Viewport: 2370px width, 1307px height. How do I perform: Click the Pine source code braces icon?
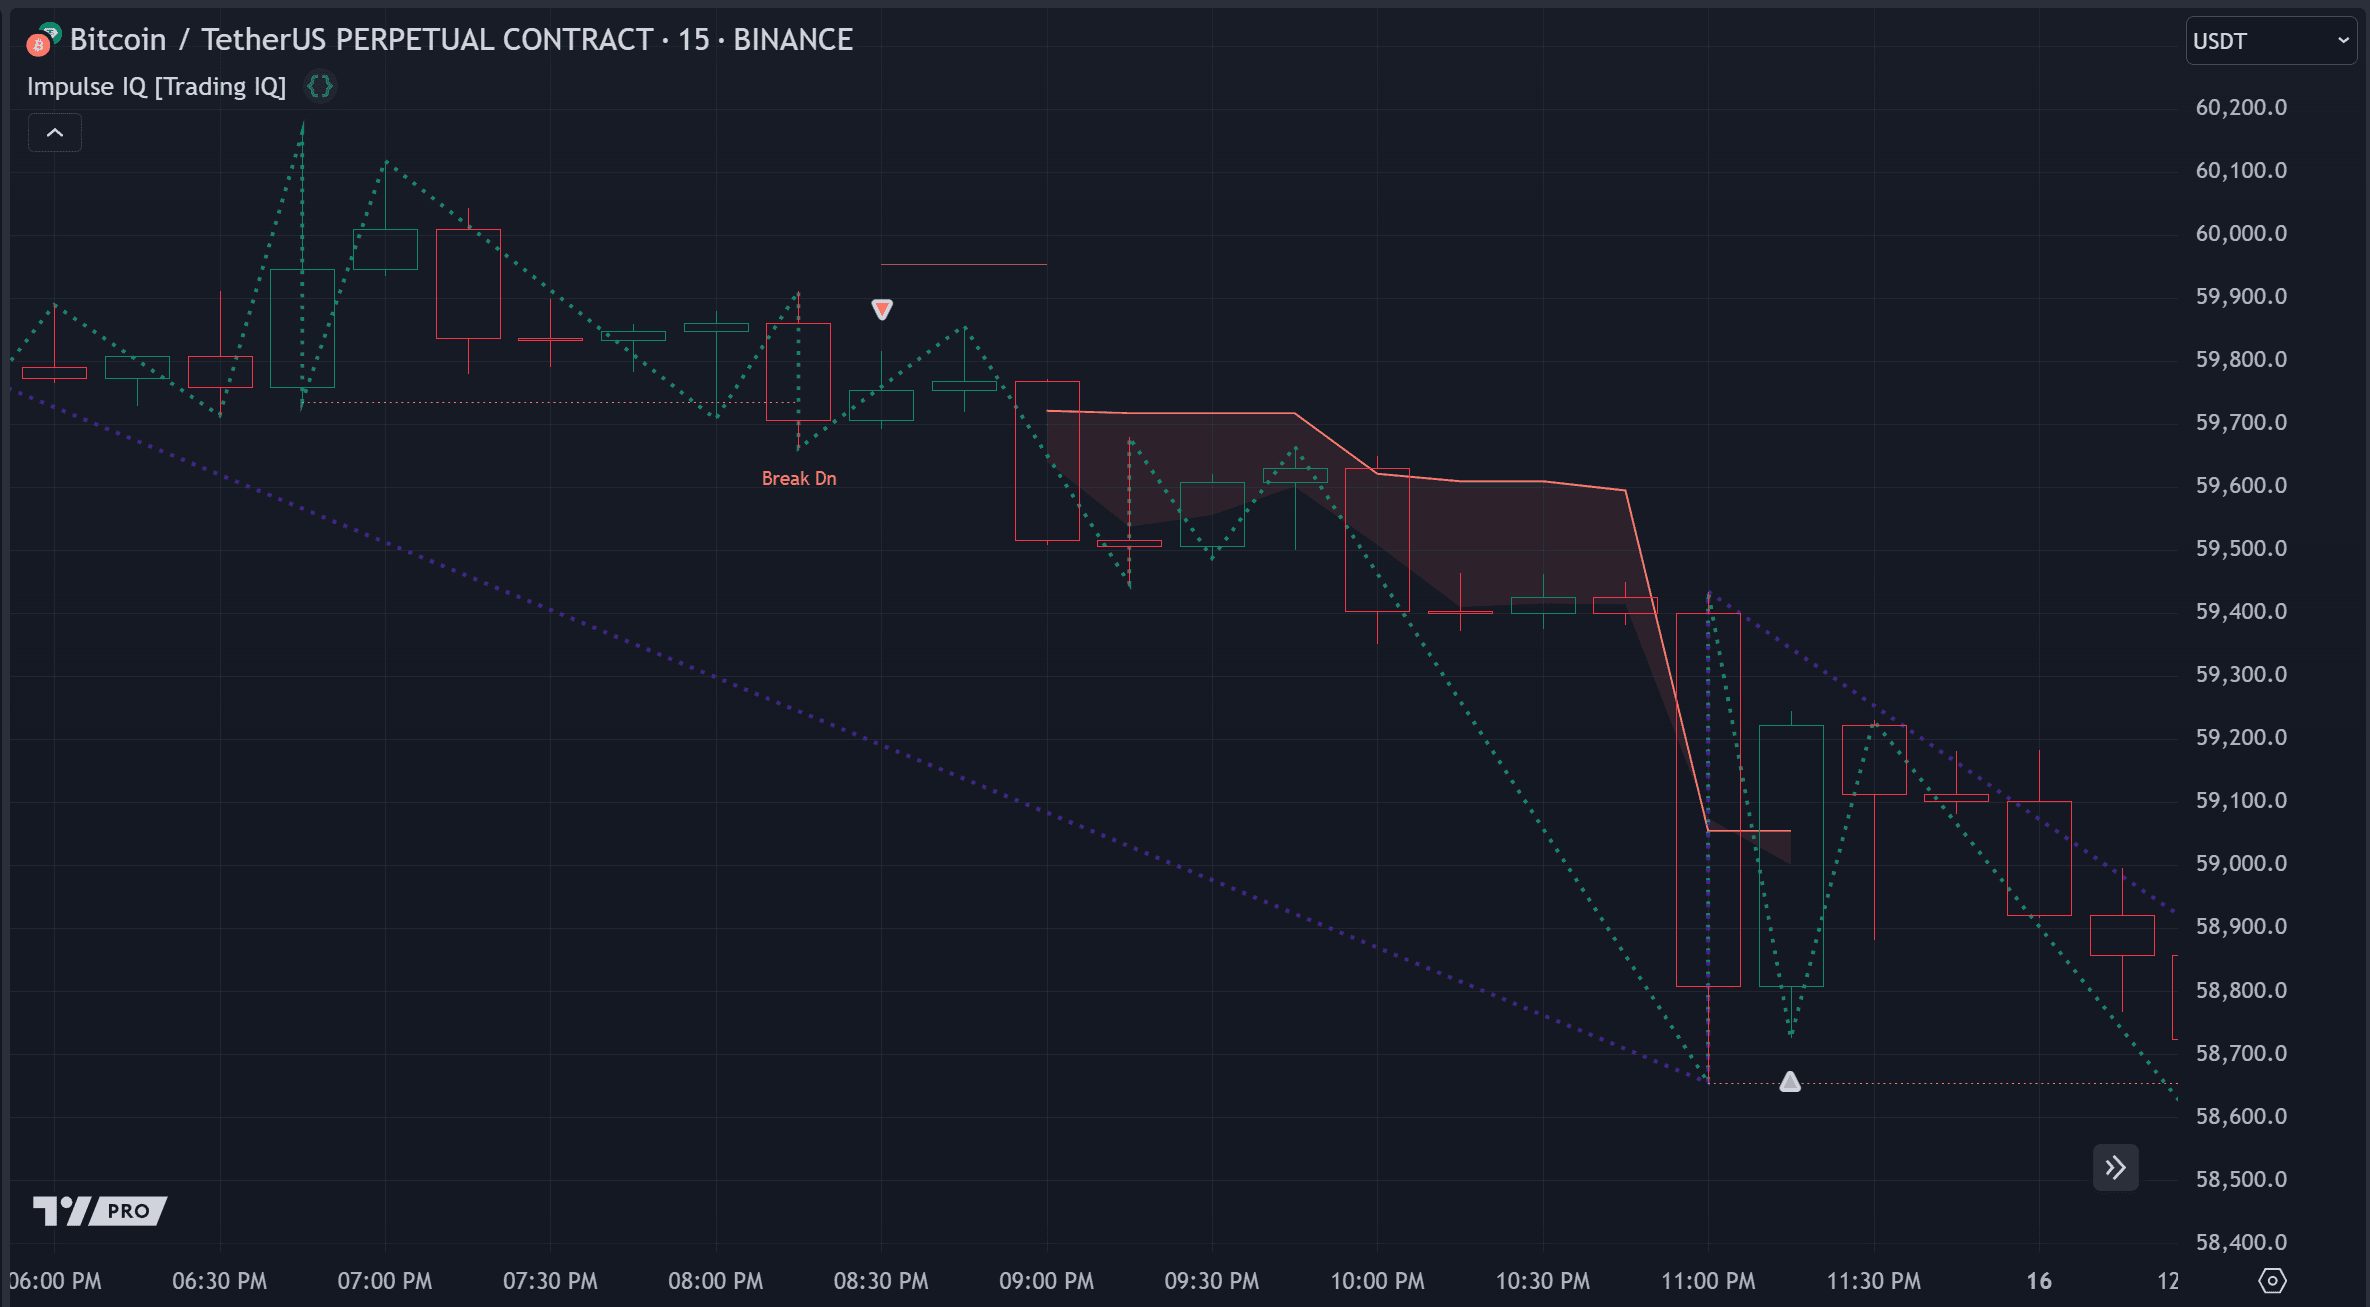pyautogui.click(x=320, y=87)
